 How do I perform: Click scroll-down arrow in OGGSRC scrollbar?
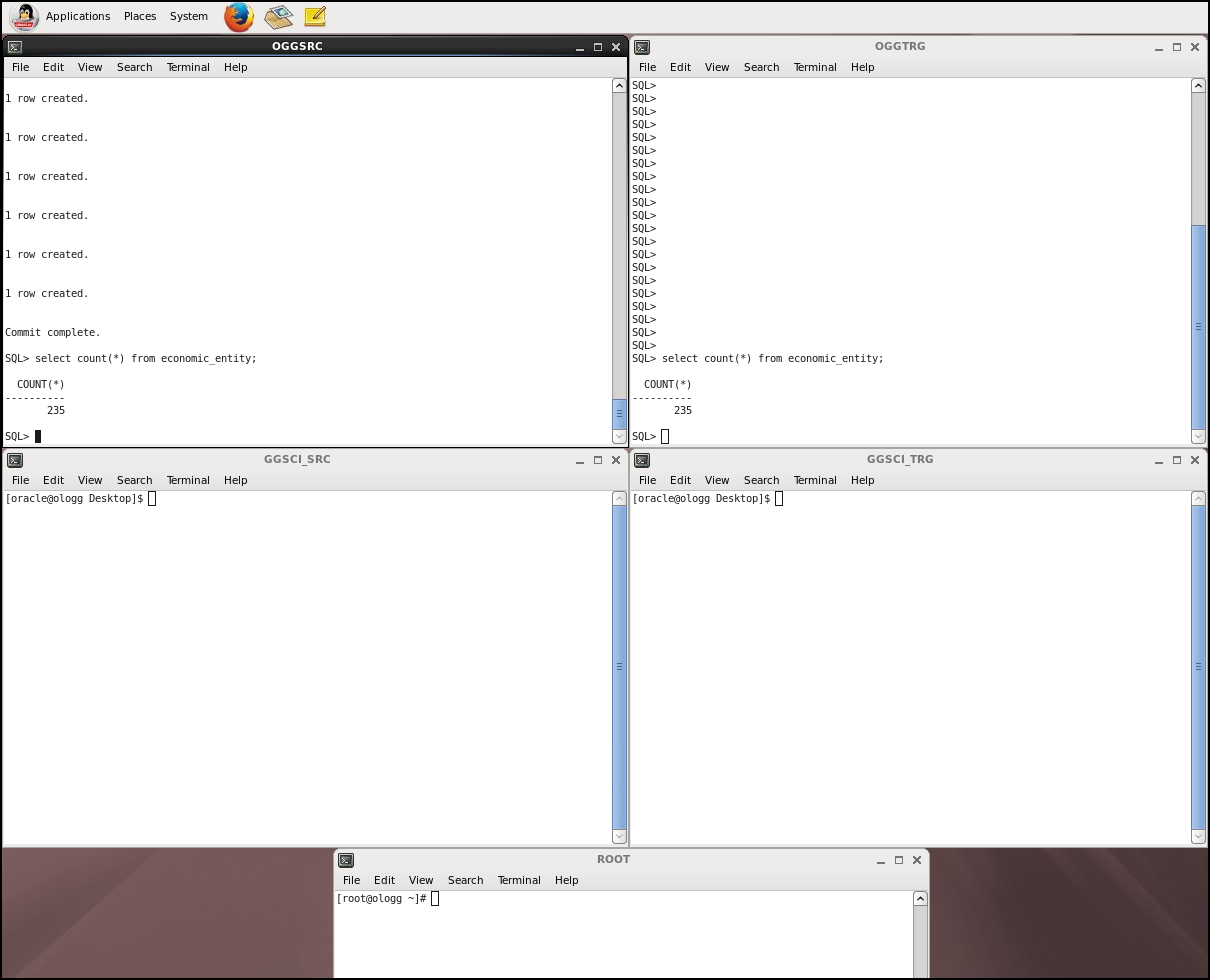619,436
